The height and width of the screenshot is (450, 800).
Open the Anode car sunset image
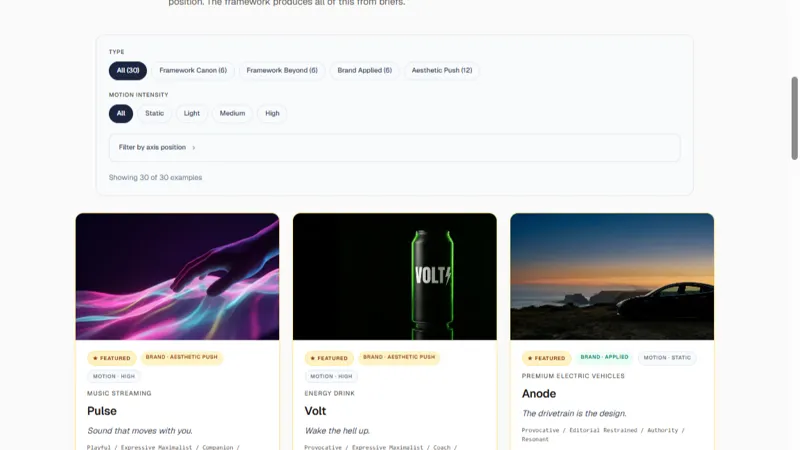(x=612, y=277)
